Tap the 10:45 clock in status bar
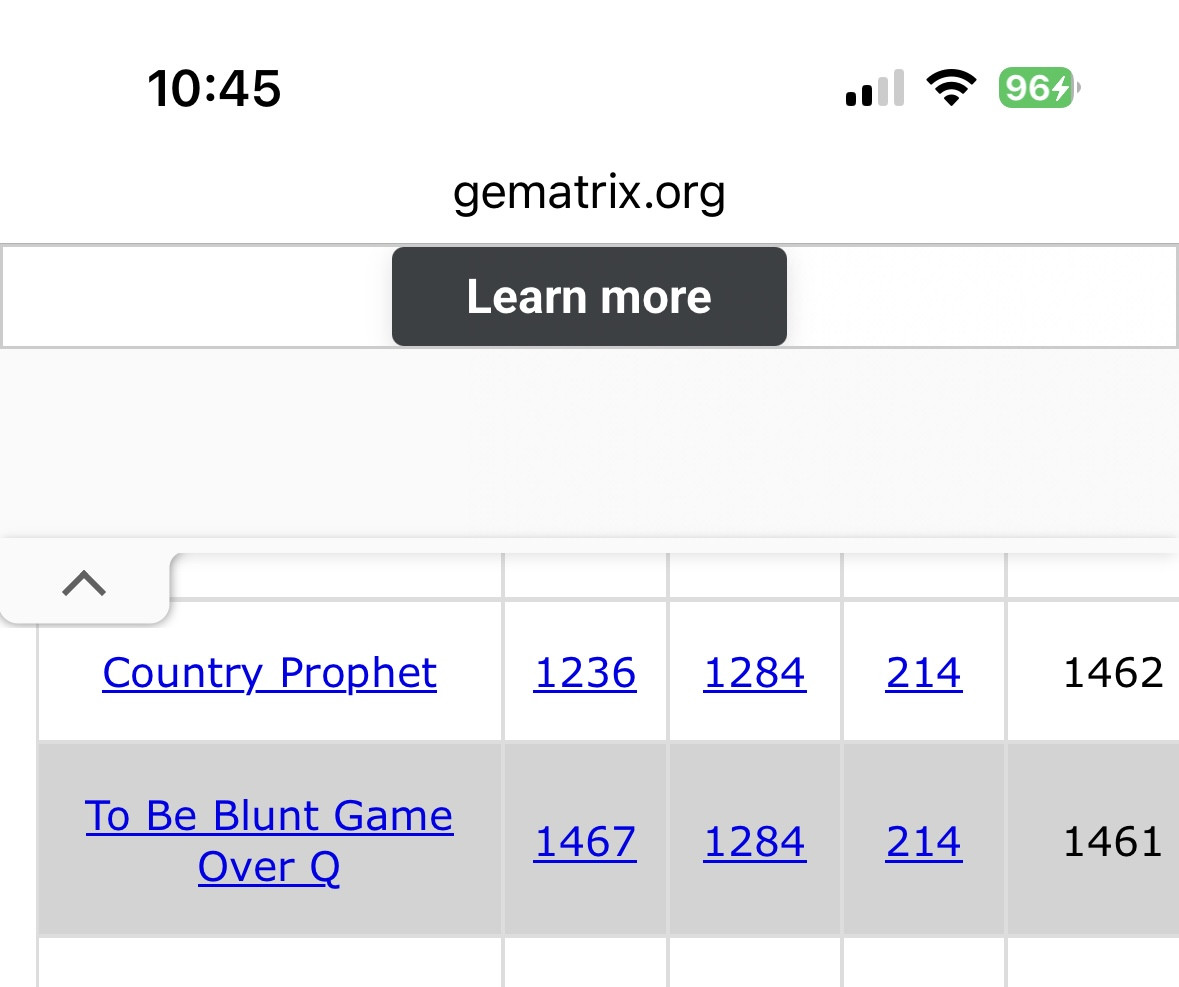1179x987 pixels. (x=214, y=89)
